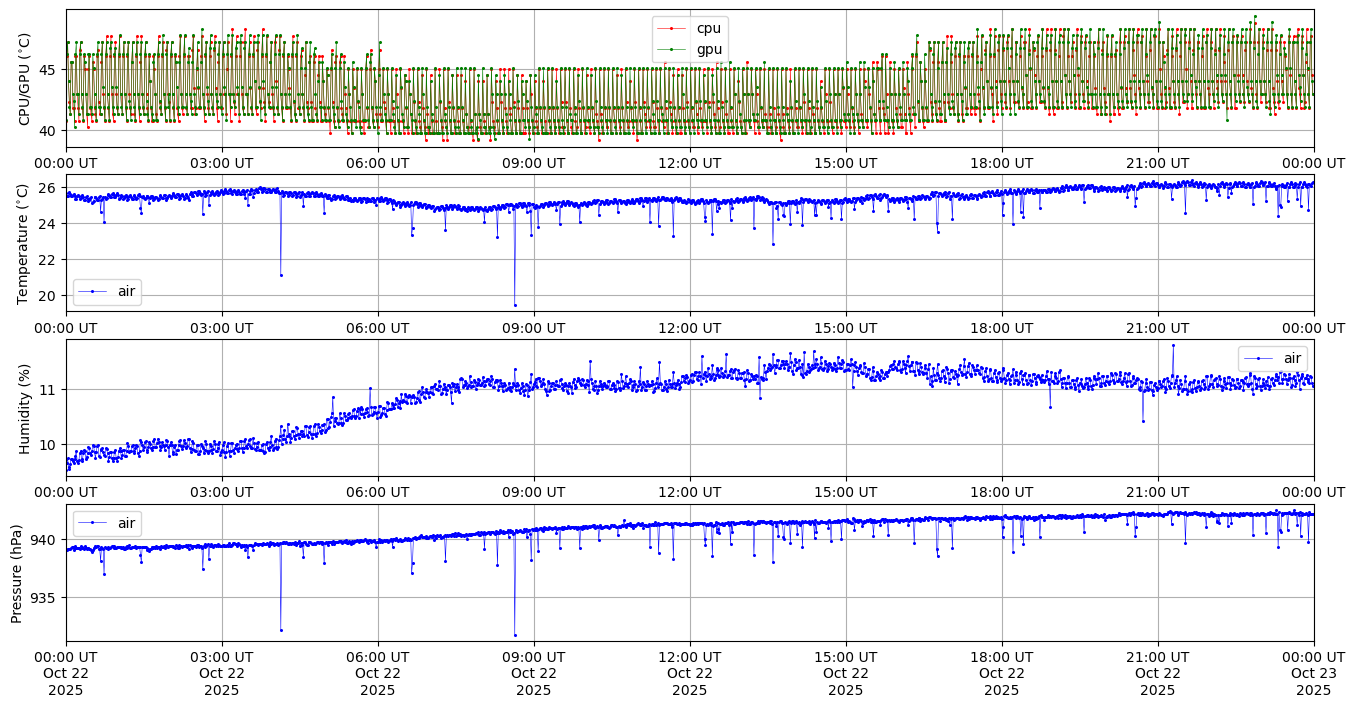The width and height of the screenshot is (1355, 707).
Task: Click the 45 tick on CPU/GPU axis
Action: [49, 70]
